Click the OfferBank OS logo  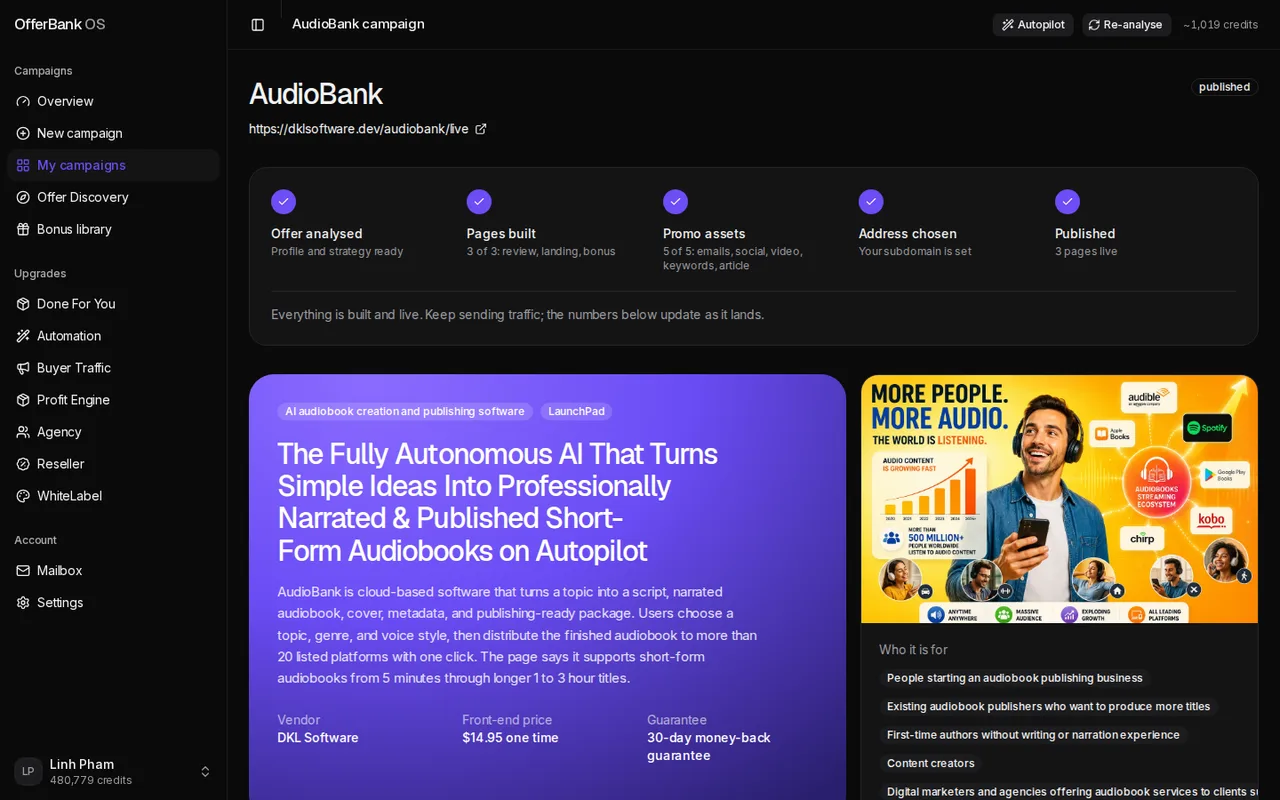tap(60, 24)
